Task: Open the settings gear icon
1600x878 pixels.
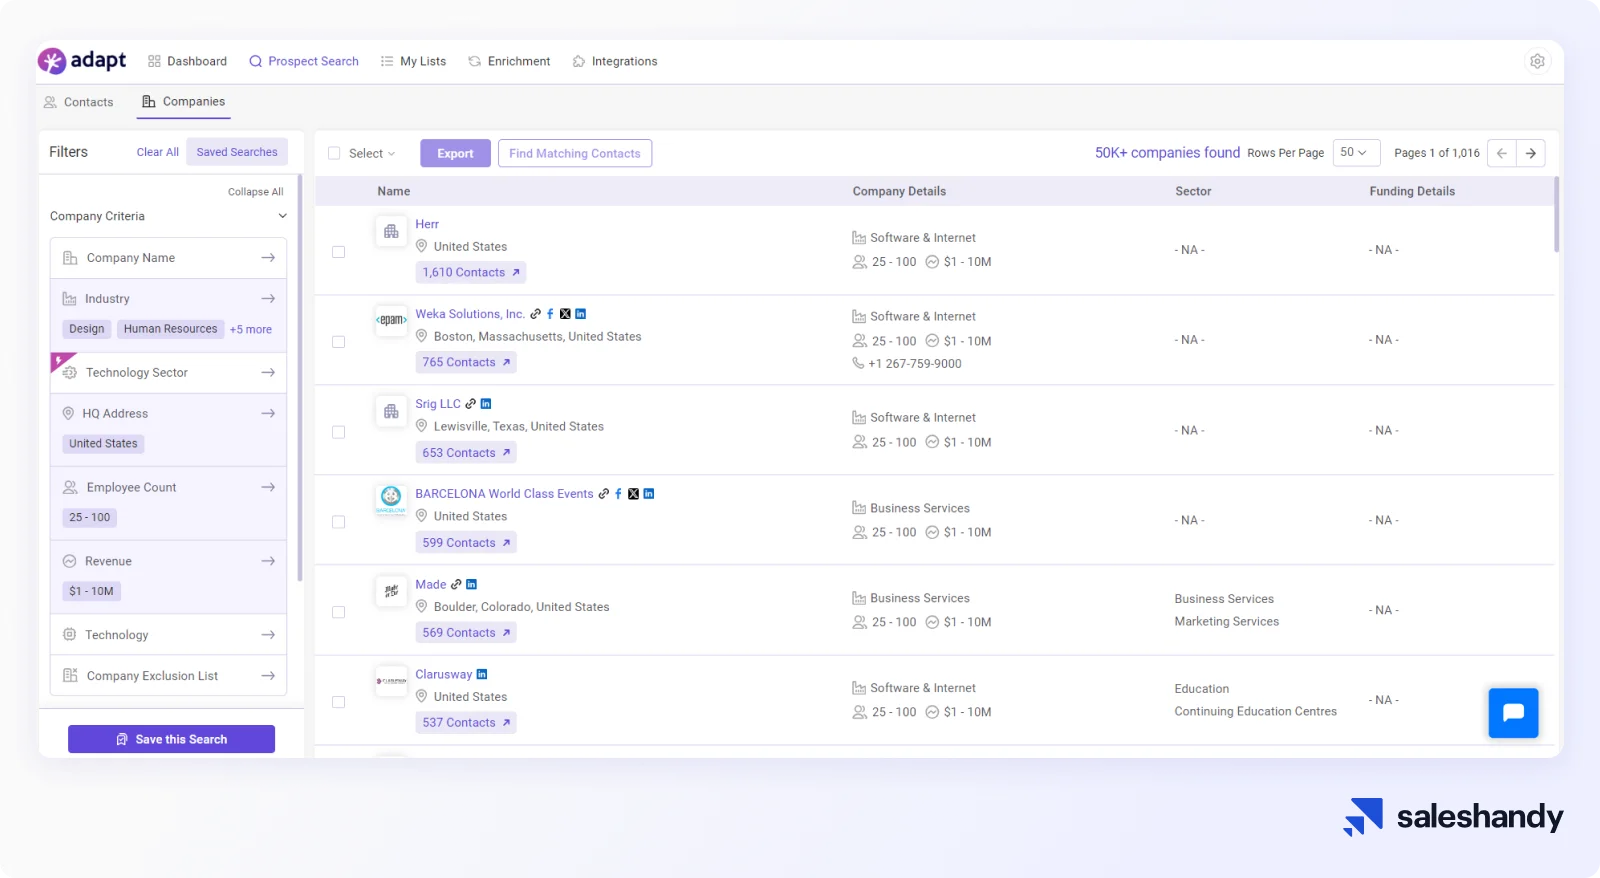Action: [x=1537, y=61]
